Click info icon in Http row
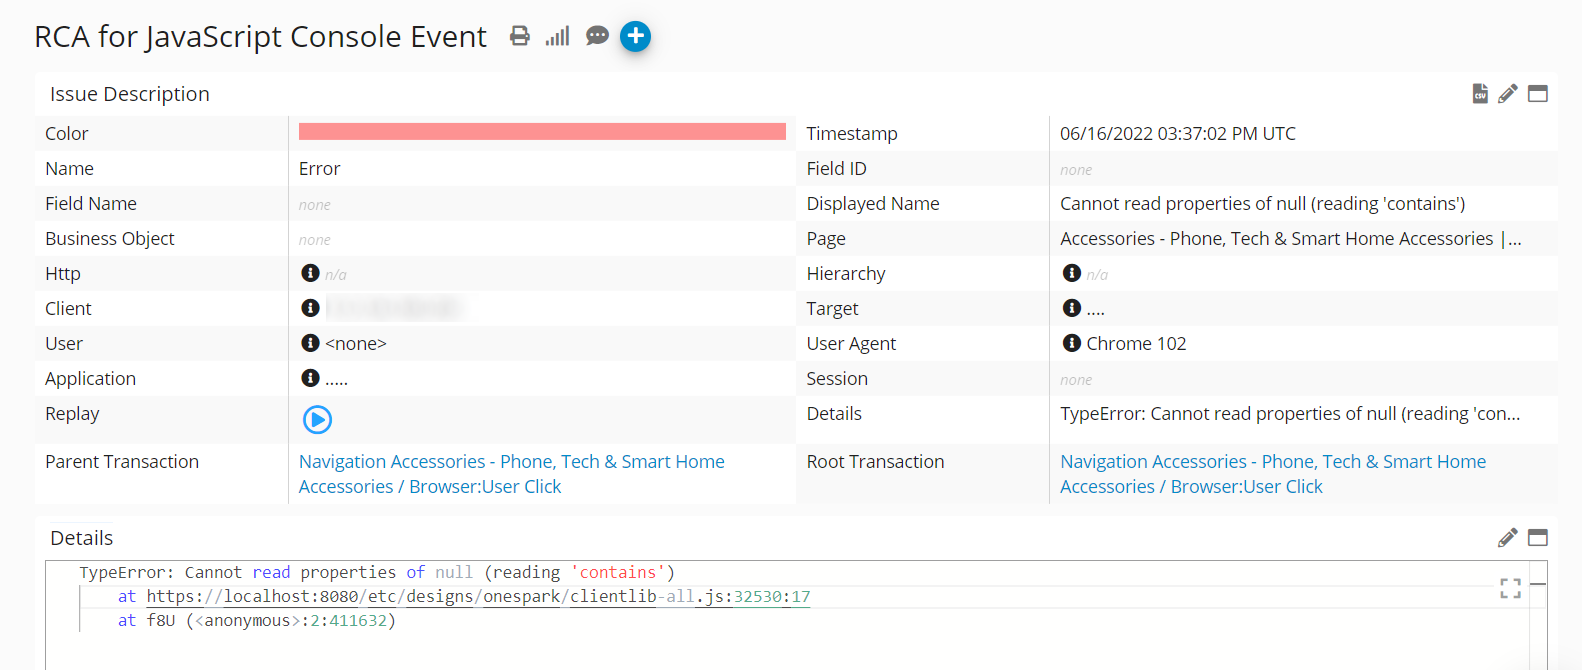The height and width of the screenshot is (670, 1582). point(310,273)
